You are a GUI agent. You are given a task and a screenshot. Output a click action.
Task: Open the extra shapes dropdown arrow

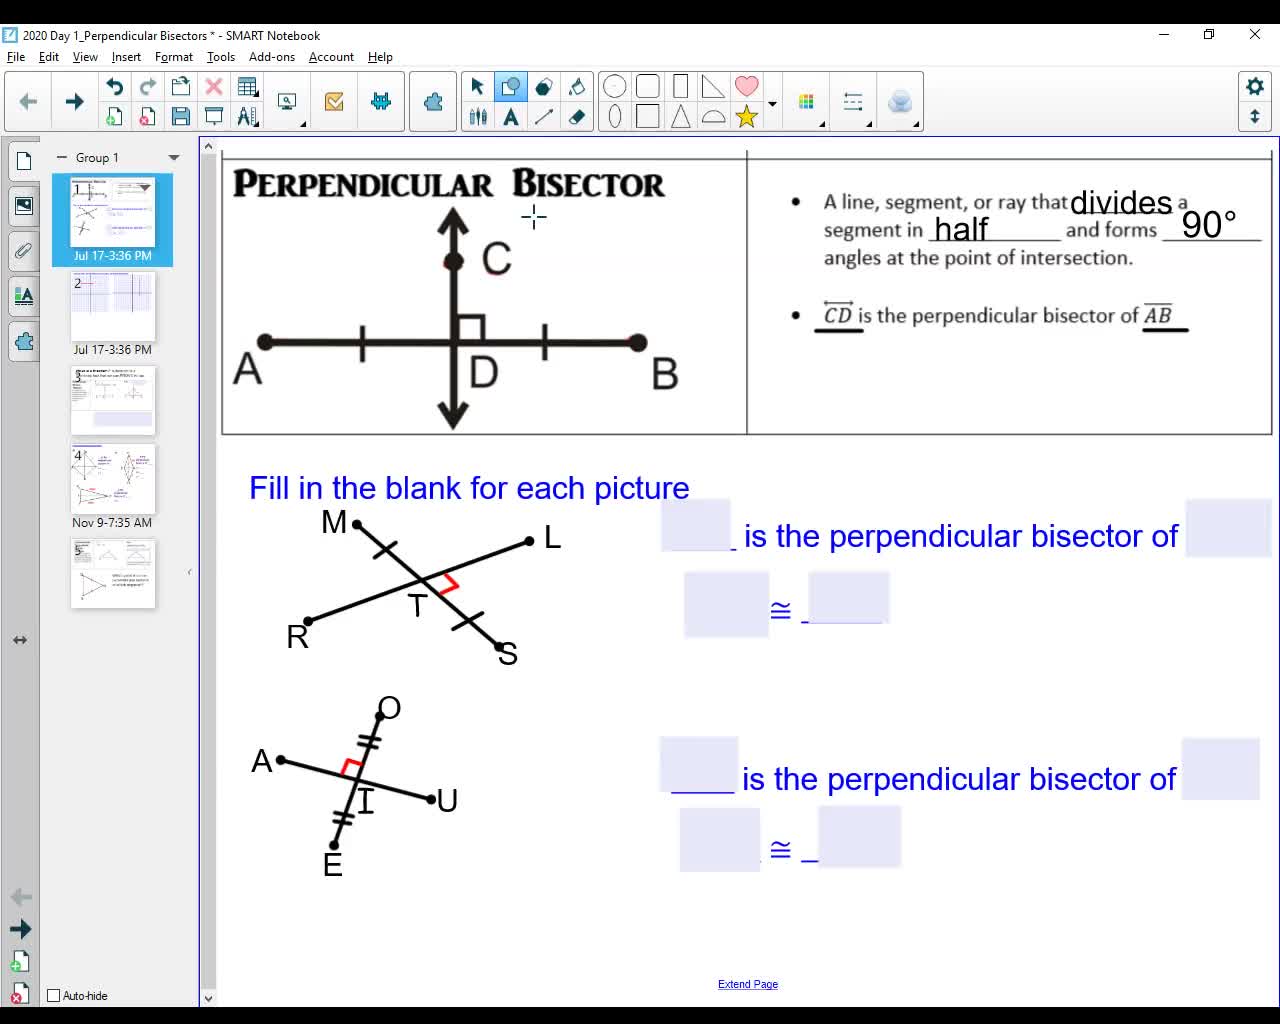point(771,101)
